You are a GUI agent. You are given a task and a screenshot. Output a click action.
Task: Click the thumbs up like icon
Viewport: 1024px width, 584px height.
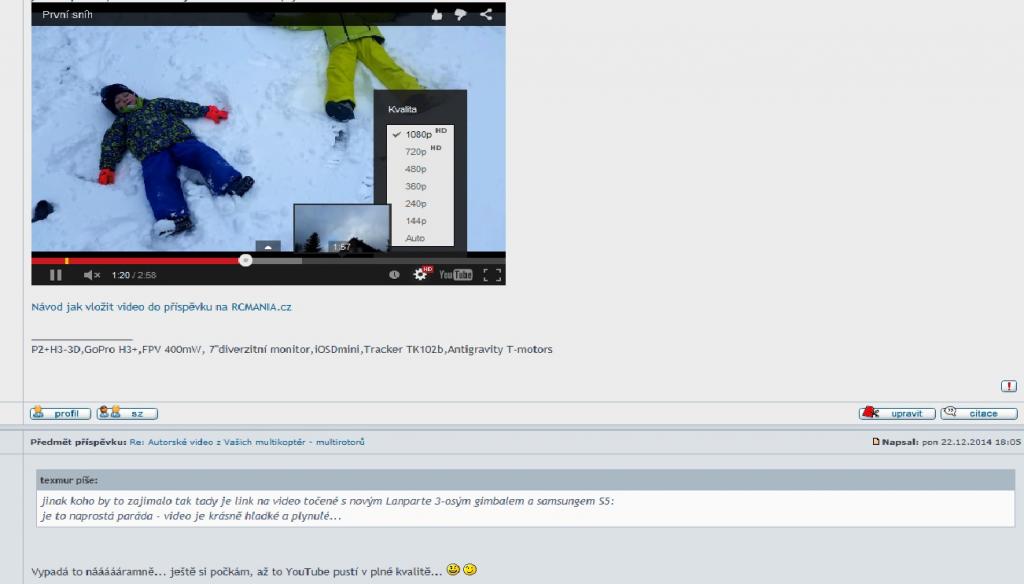click(437, 14)
